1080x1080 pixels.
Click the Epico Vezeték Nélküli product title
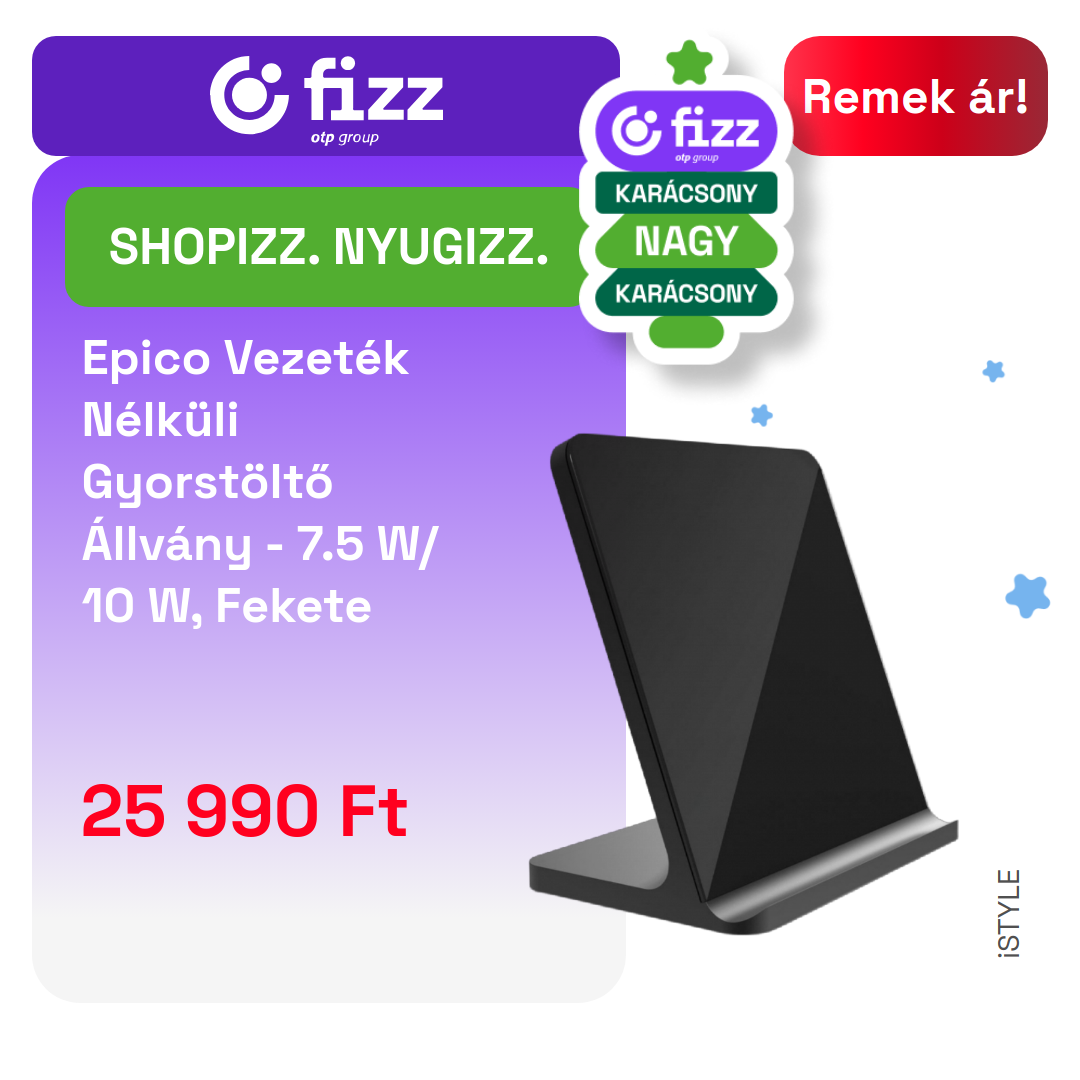tap(246, 388)
